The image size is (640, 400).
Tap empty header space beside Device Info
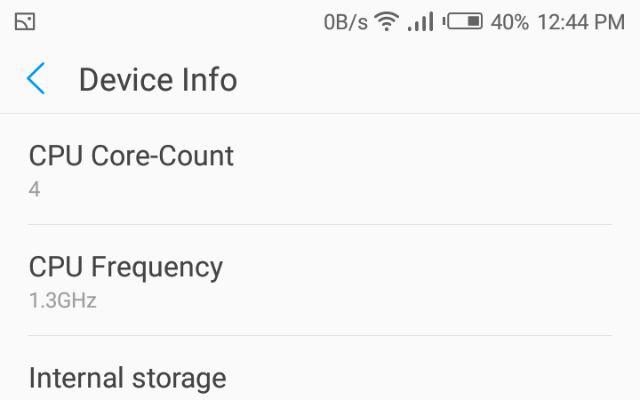(437, 80)
